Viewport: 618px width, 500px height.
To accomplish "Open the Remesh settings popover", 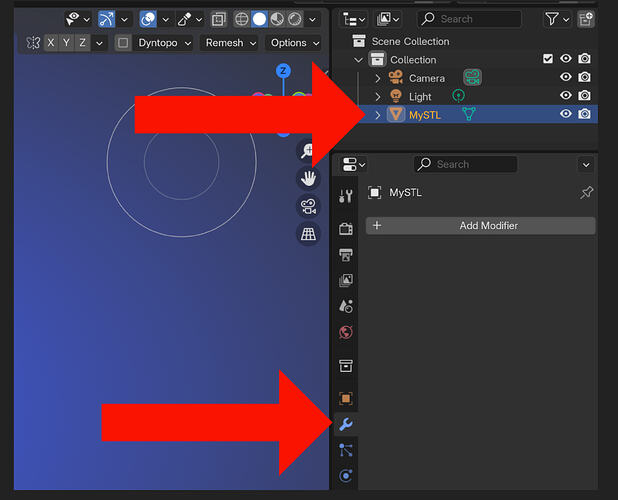I will tap(231, 43).
